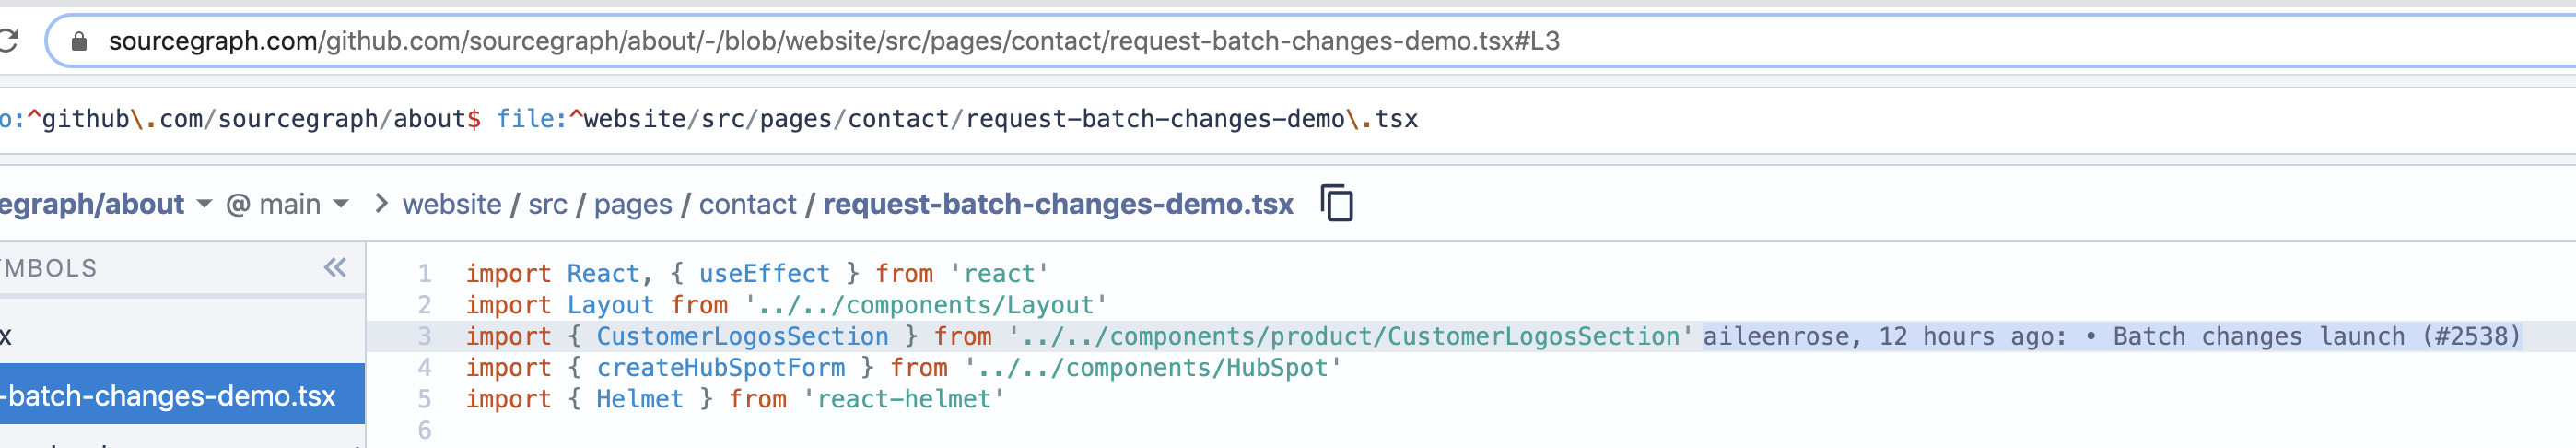Click the '../../components/Layout' import path
This screenshot has width=2576, height=448.
click(925, 305)
